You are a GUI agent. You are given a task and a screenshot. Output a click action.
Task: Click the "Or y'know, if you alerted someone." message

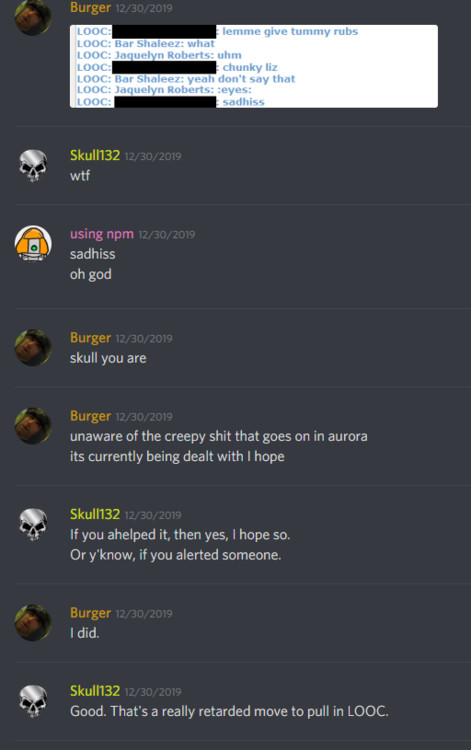point(175,555)
